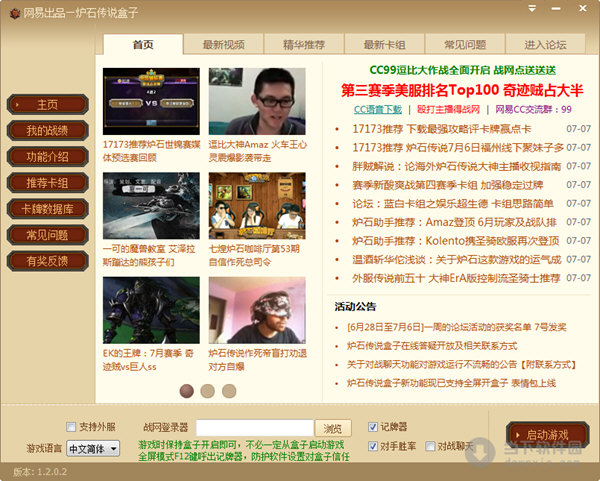Open announcement 关于对战聊天功能对游戏运行不流畅
This screenshot has width=600, height=481.
pos(461,364)
